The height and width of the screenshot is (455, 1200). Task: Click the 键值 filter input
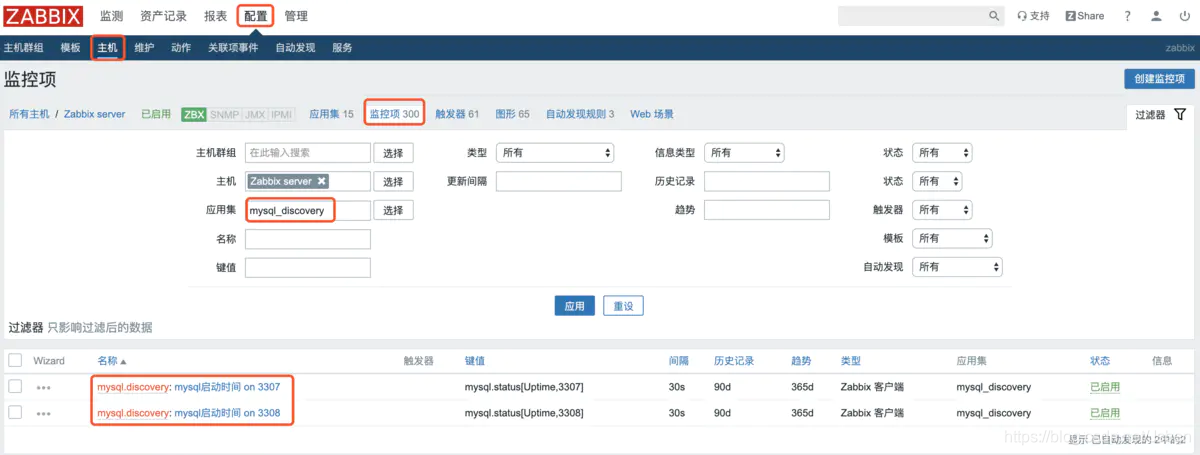pyautogui.click(x=308, y=267)
